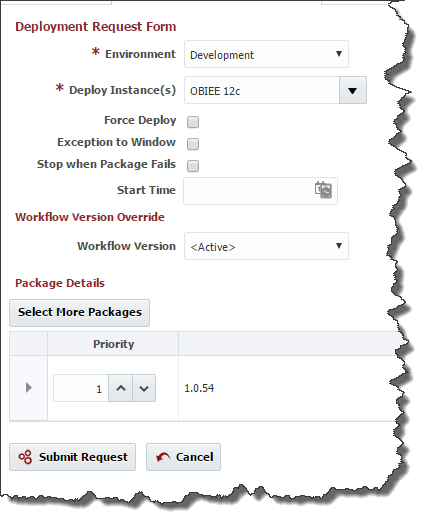Image resolution: width=432 pixels, height=528 pixels.
Task: Click the Priority column header
Action: (x=113, y=344)
